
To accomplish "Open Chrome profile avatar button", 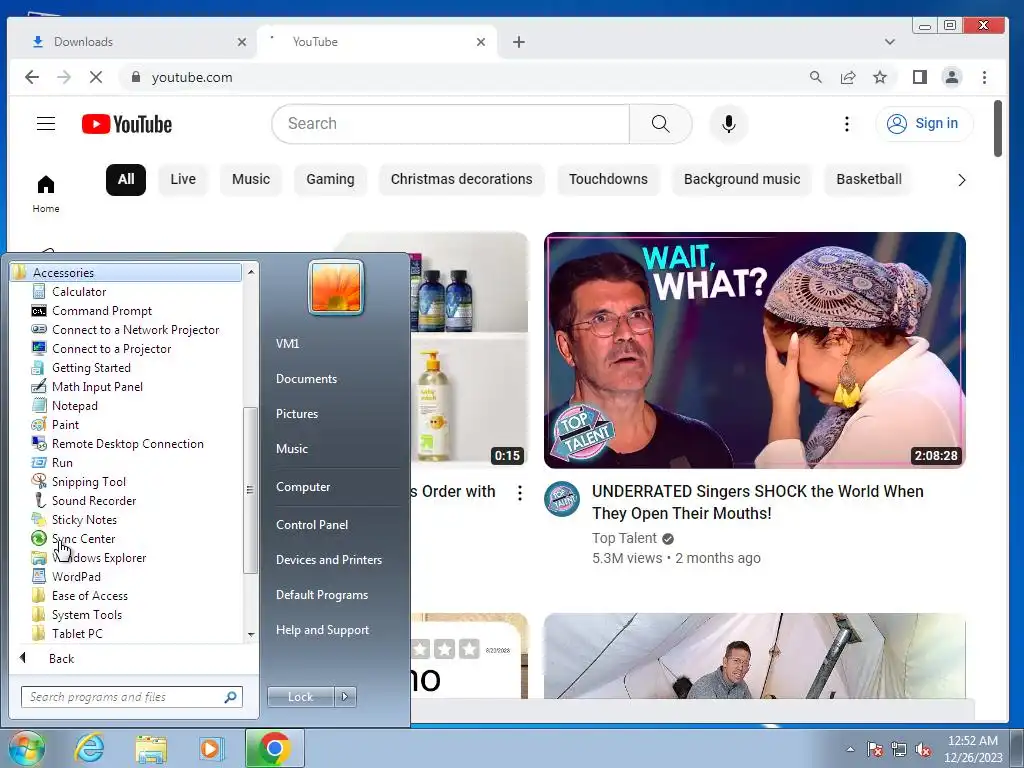I will pos(952,77).
